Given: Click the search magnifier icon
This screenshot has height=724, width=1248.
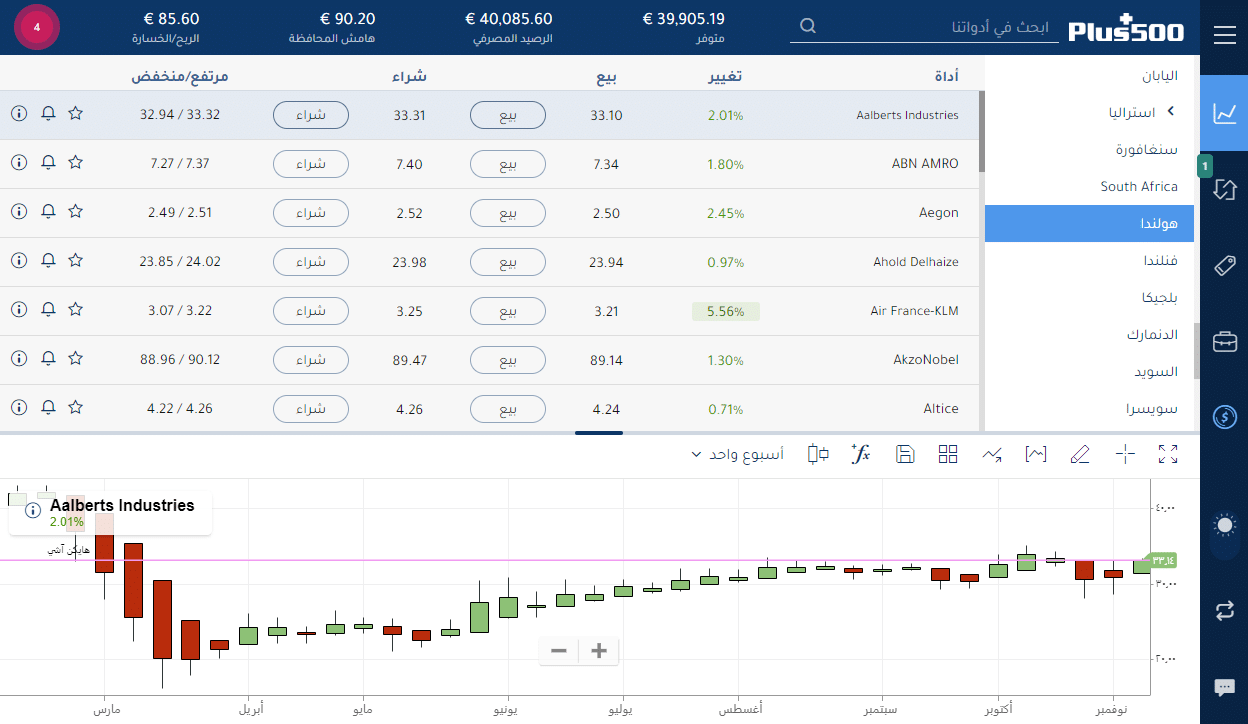Looking at the screenshot, I should pos(808,27).
